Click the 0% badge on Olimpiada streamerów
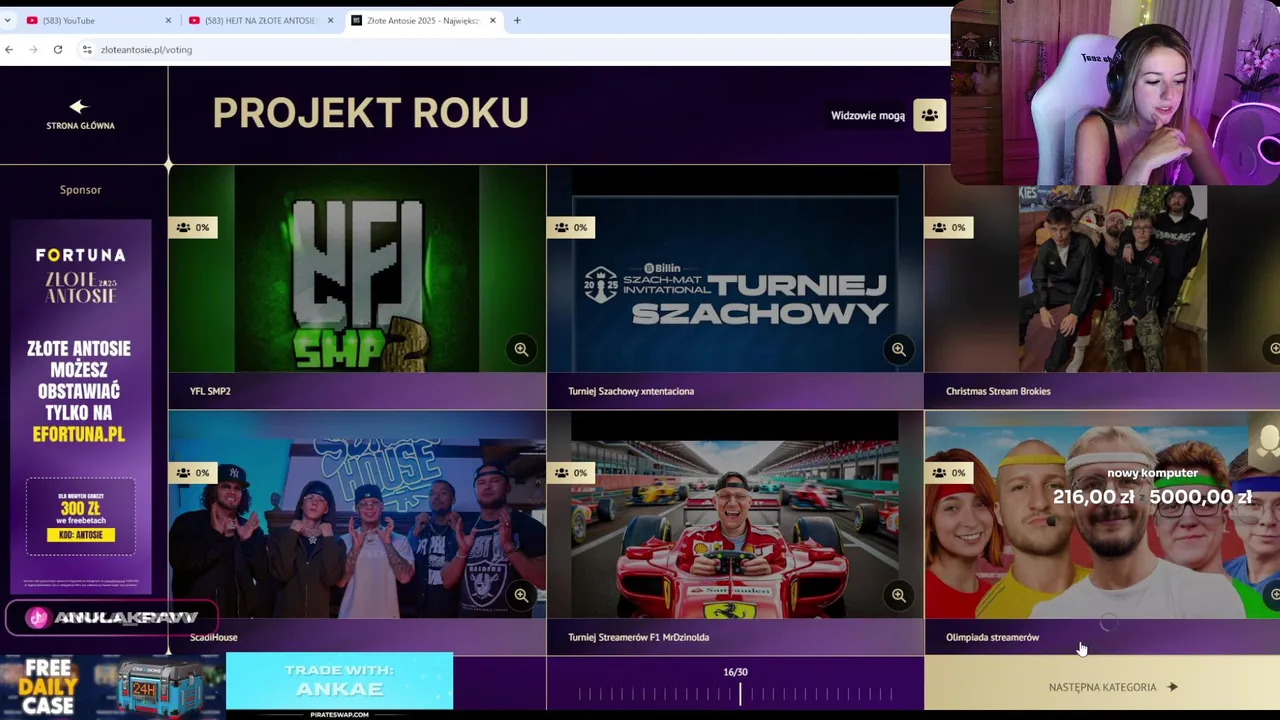Image resolution: width=1280 pixels, height=720 pixels. coord(948,472)
